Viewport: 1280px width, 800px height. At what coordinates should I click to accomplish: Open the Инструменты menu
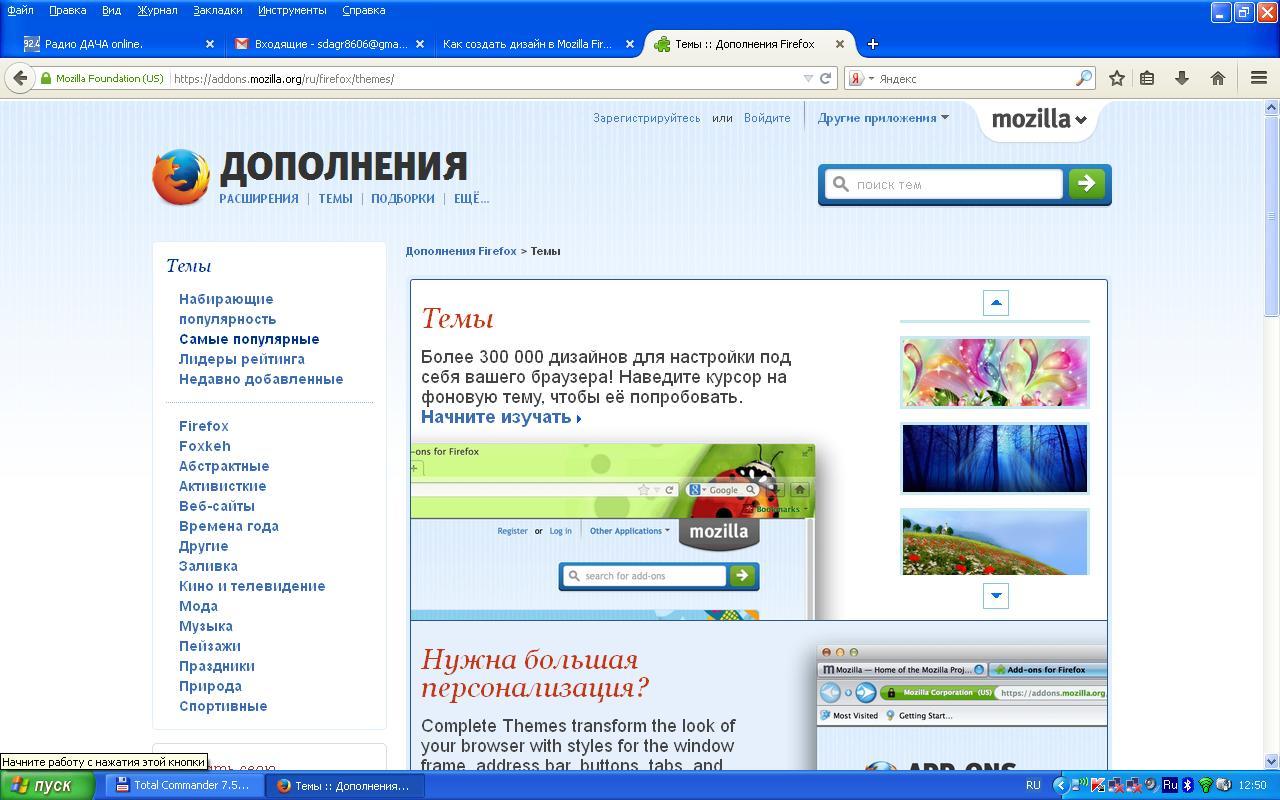[292, 10]
